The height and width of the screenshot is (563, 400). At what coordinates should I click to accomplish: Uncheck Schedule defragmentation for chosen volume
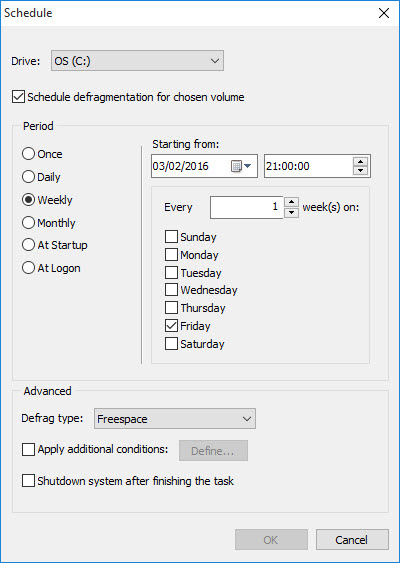coord(18,97)
